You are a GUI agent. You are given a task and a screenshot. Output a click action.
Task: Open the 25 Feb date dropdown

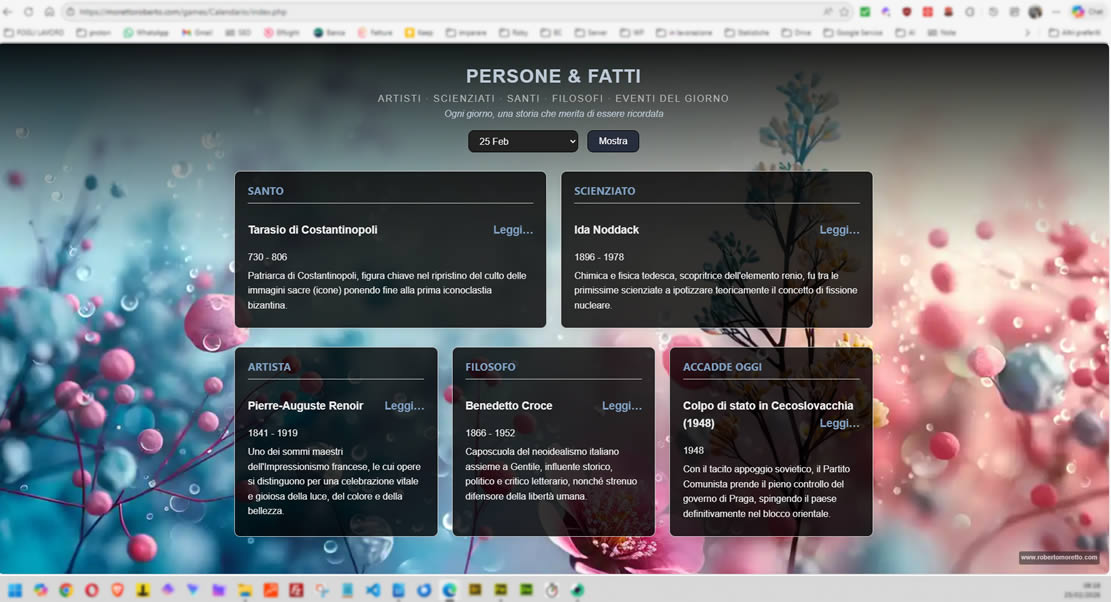[523, 141]
